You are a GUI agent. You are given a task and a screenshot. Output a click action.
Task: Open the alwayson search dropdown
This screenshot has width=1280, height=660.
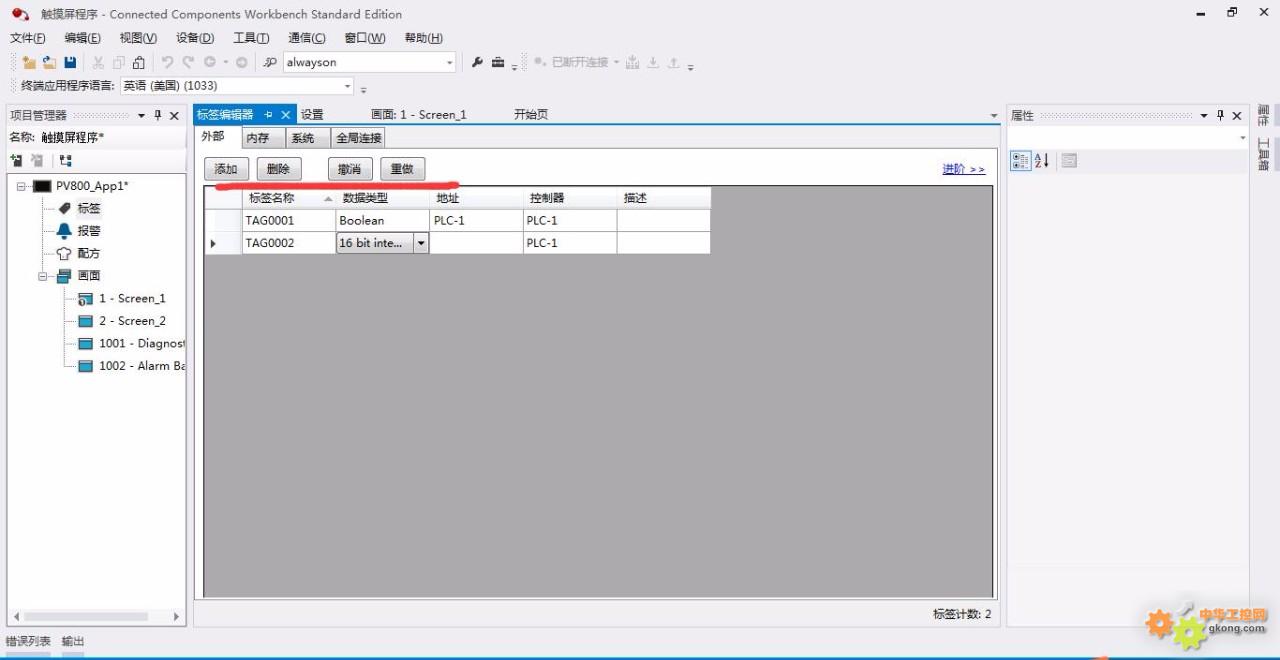(450, 62)
